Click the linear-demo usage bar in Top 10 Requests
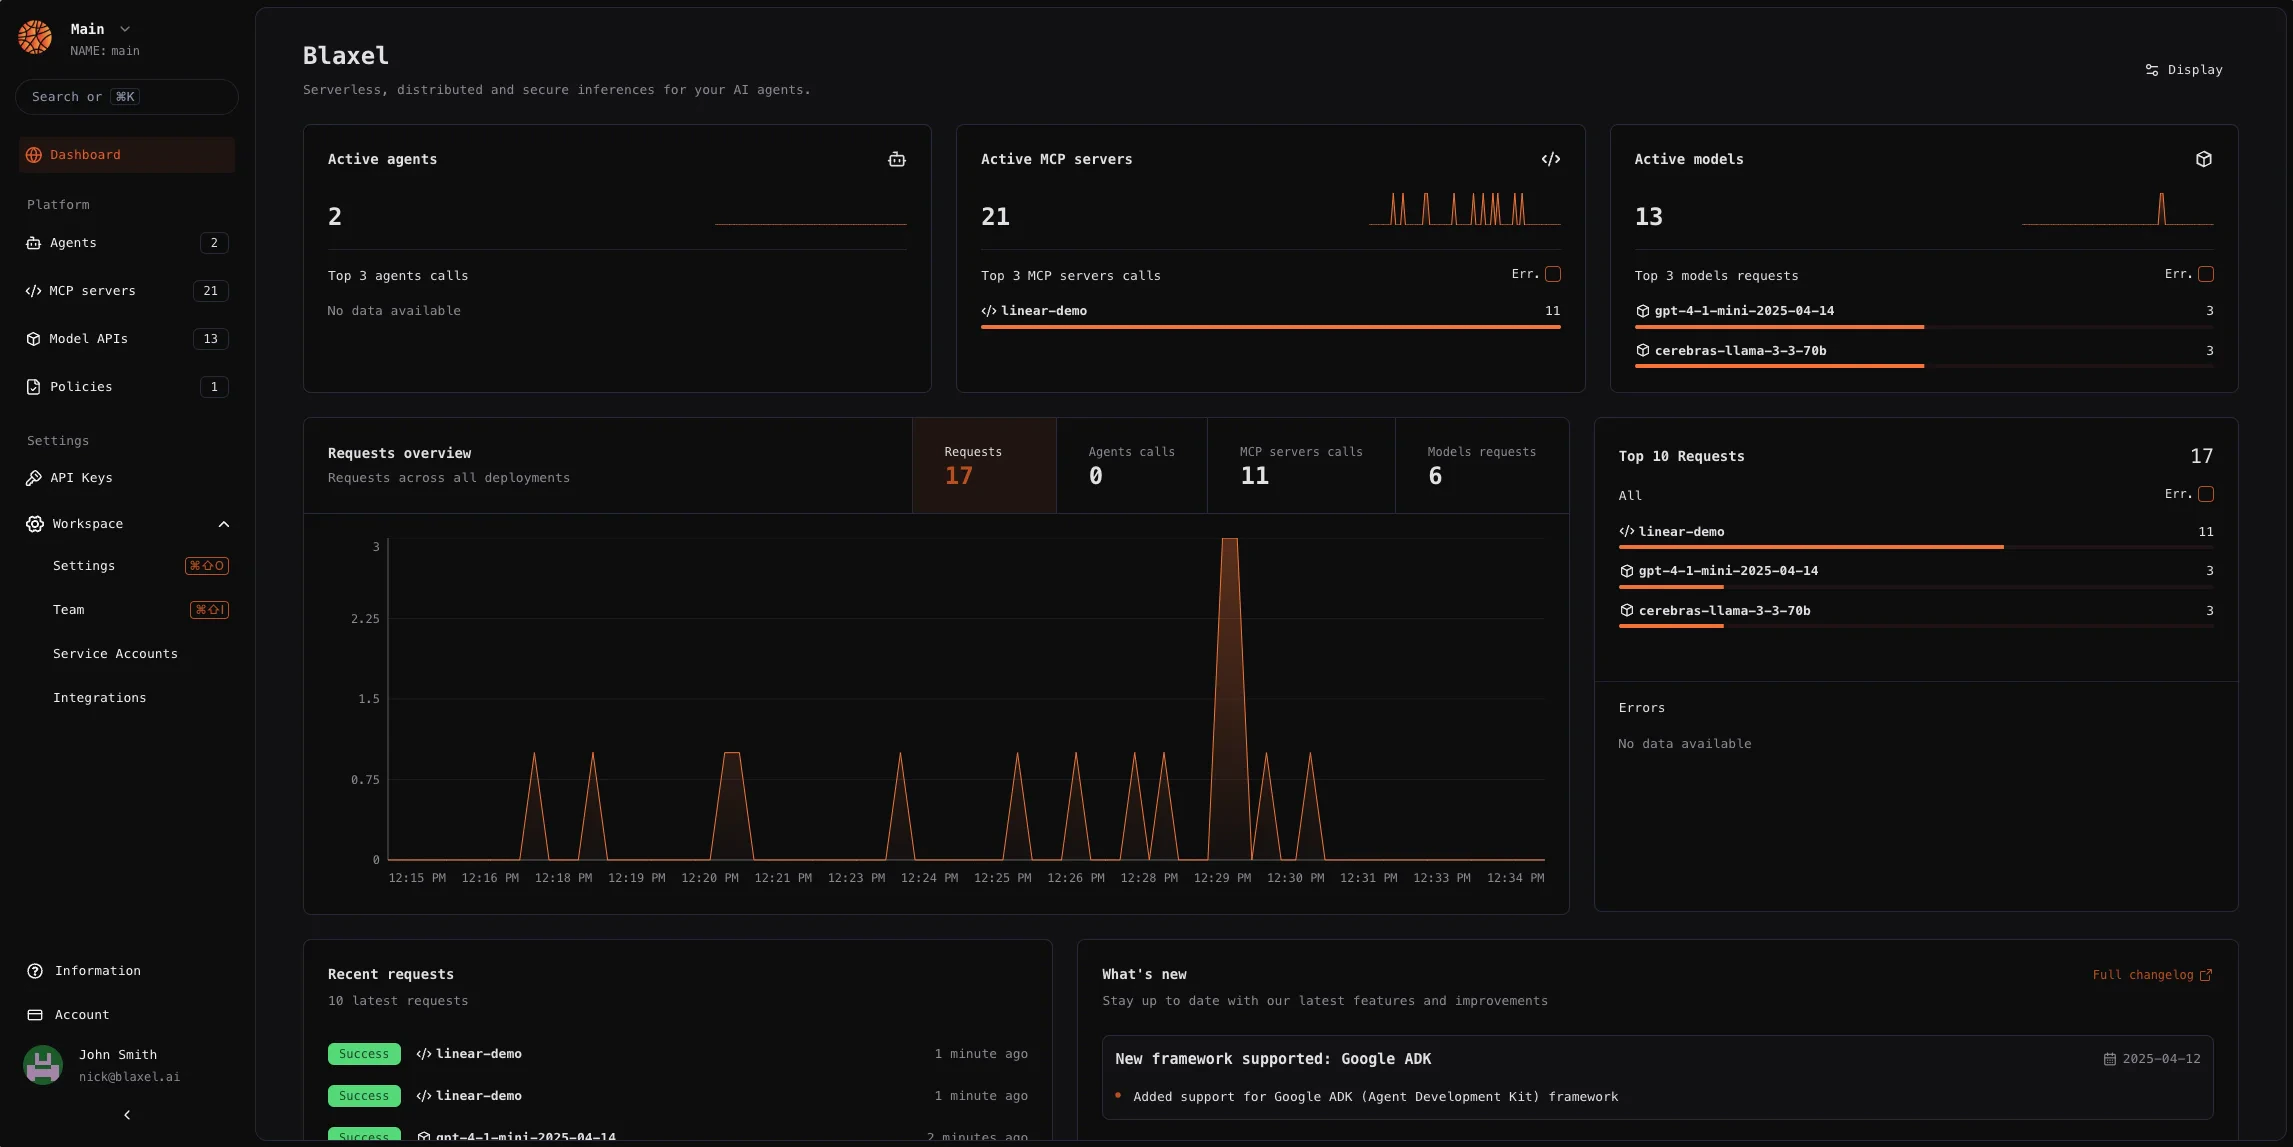 click(x=1812, y=548)
